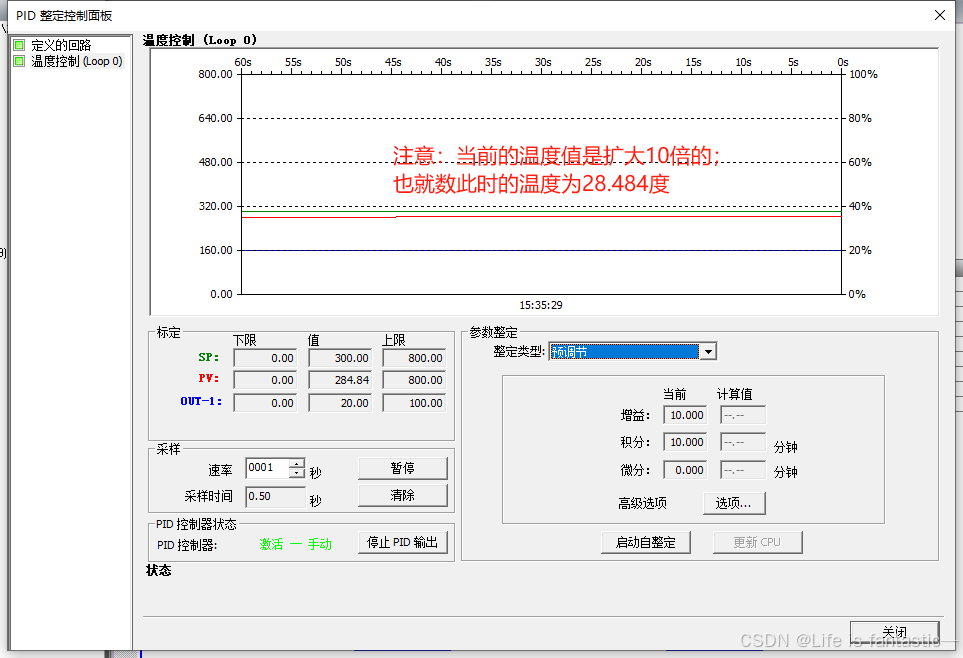Click 启动自整定 button
Image resolution: width=963 pixels, height=658 pixels.
pyautogui.click(x=645, y=542)
